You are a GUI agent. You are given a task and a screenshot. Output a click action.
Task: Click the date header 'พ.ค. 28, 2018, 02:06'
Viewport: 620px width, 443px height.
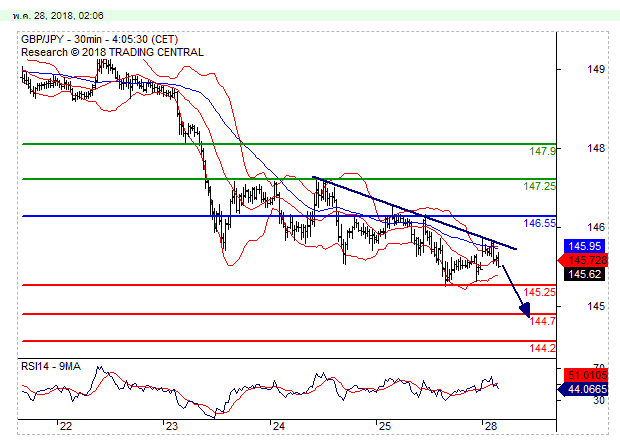tap(58, 16)
